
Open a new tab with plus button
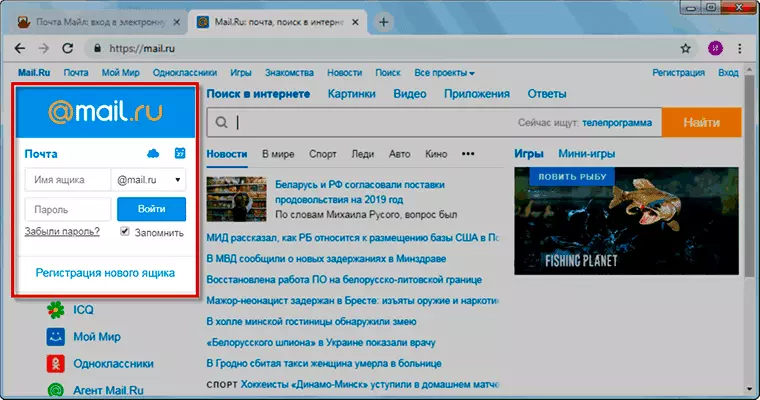click(x=383, y=22)
